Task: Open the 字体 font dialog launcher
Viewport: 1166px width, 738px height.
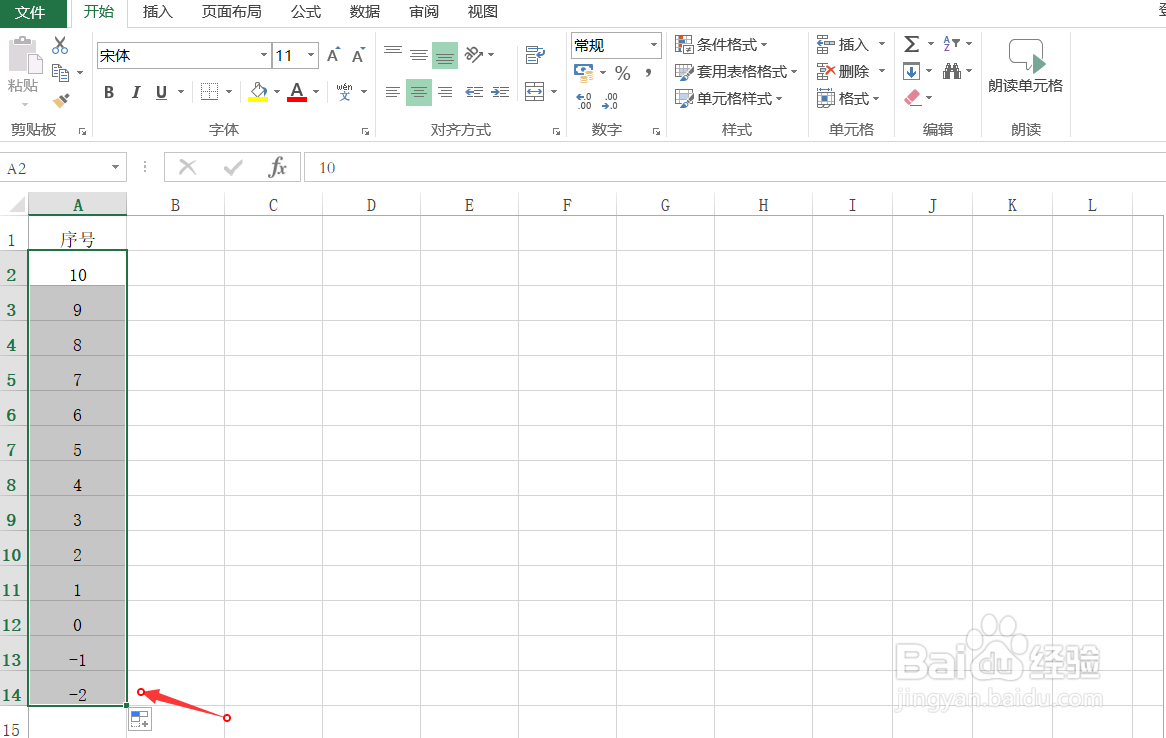Action: pos(365,132)
